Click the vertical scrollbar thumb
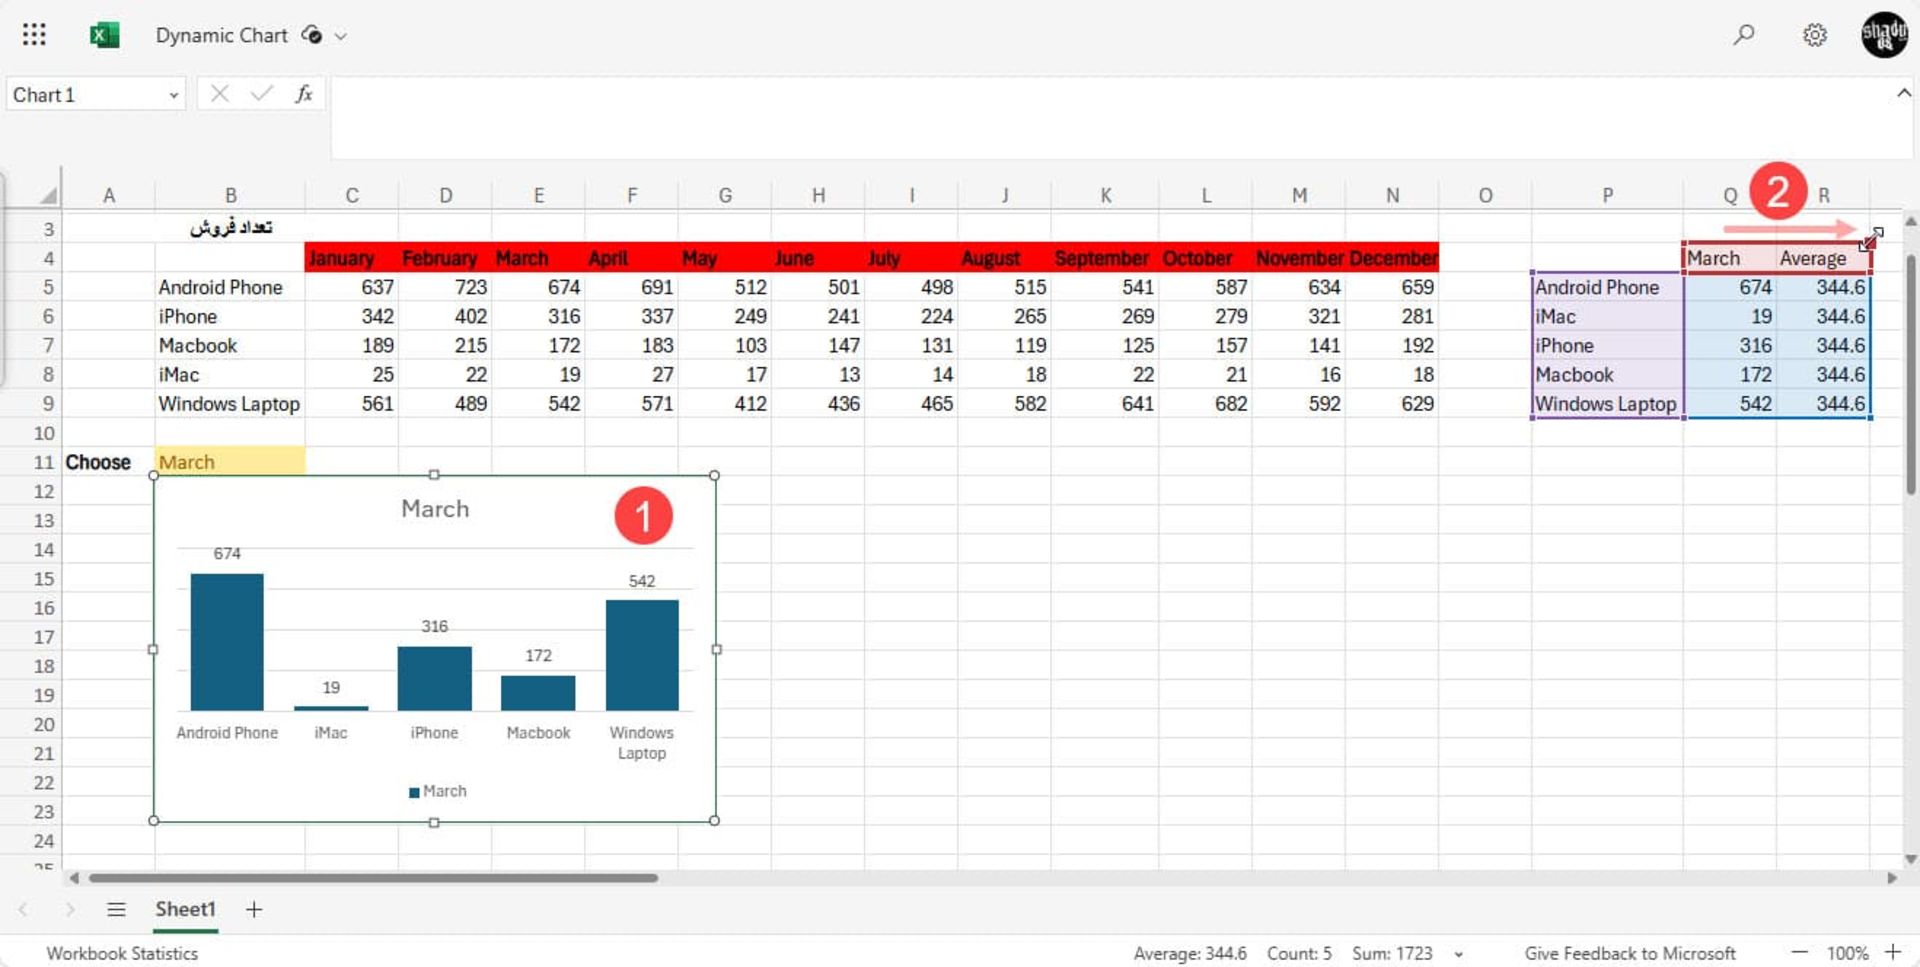The image size is (1920, 967). tap(1910, 375)
